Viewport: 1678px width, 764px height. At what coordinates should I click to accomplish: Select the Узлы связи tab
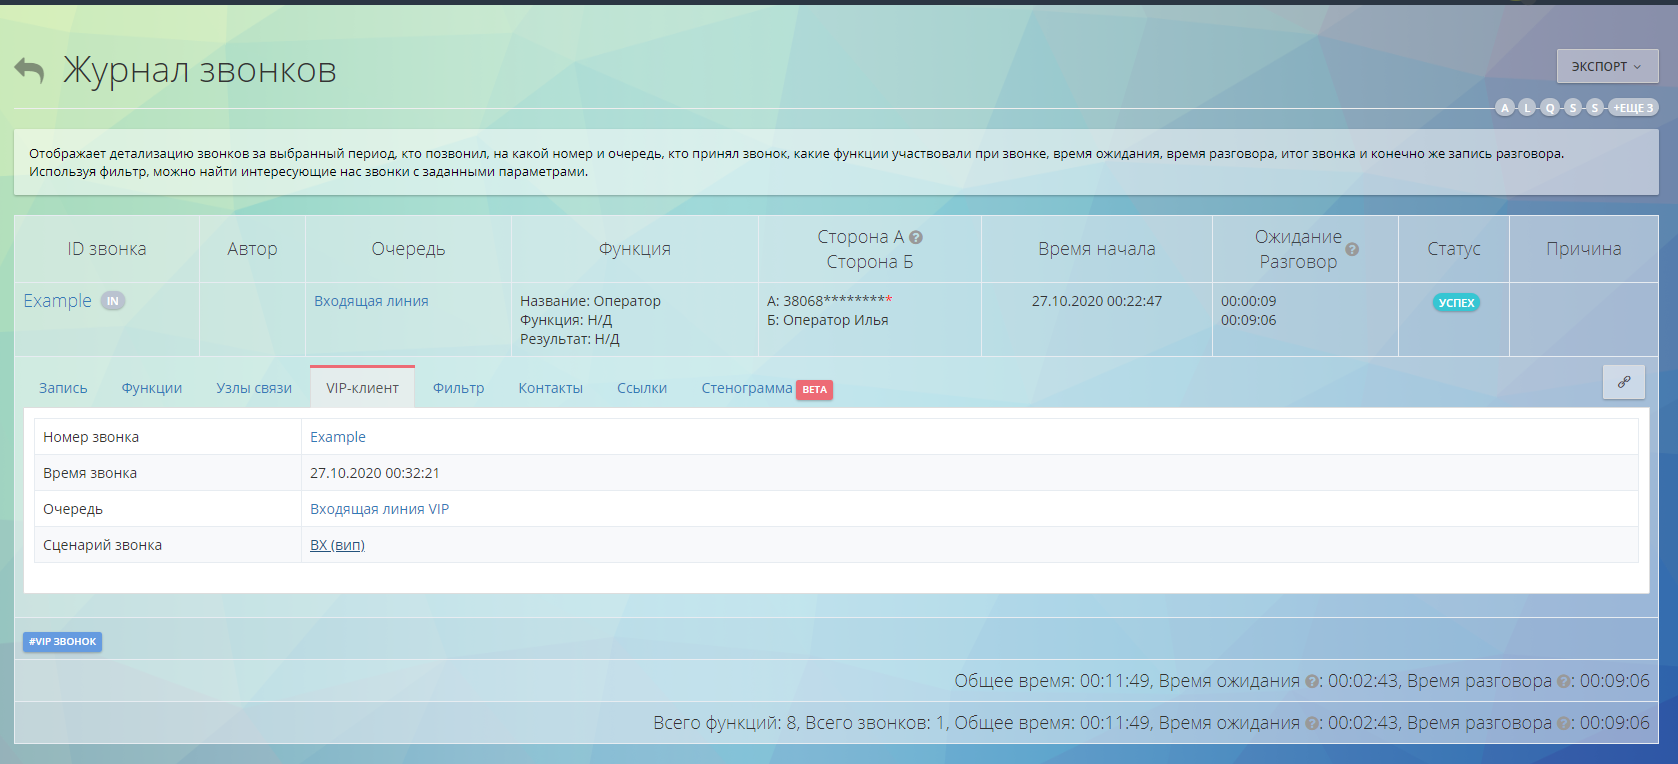point(254,388)
